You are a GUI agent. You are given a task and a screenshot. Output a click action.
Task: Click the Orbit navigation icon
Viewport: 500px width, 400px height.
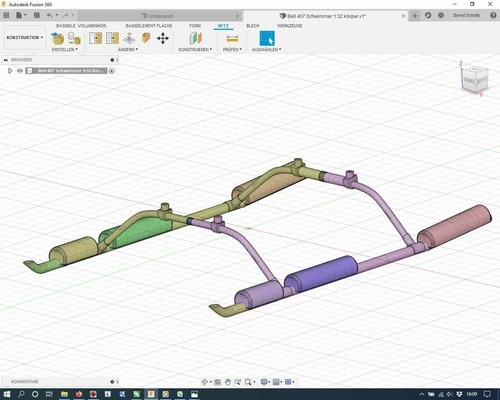pos(205,382)
